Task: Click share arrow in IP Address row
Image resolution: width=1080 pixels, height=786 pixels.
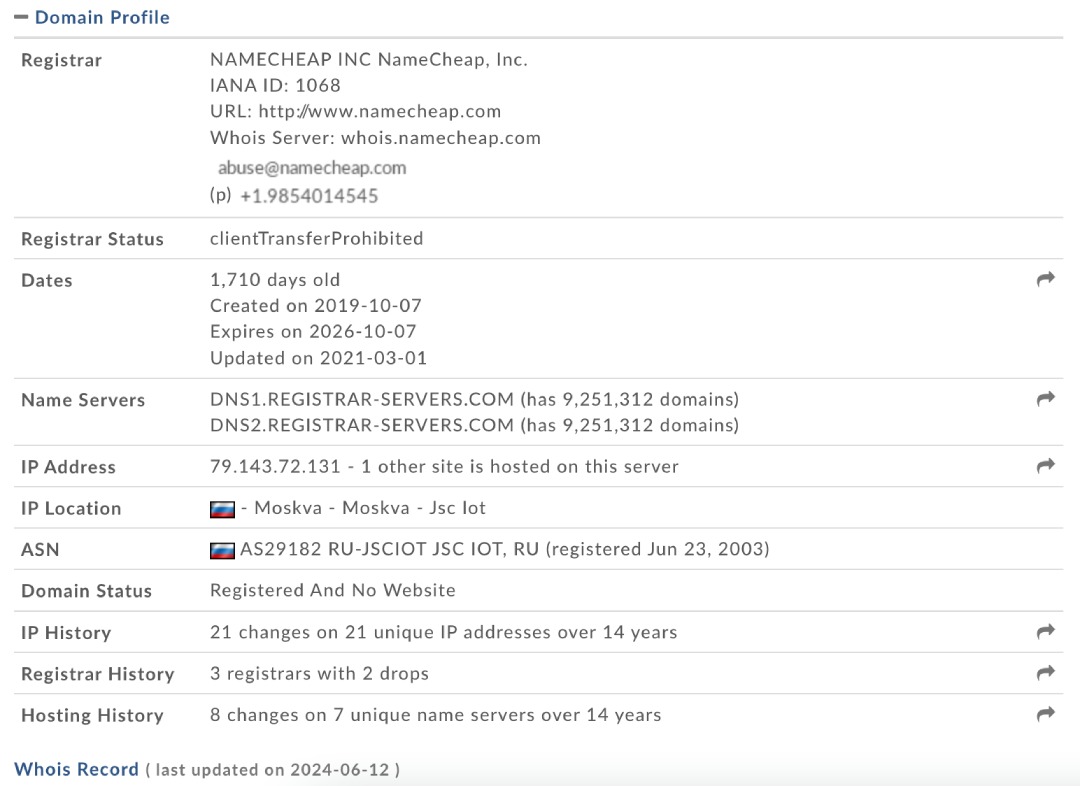Action: click(1046, 466)
